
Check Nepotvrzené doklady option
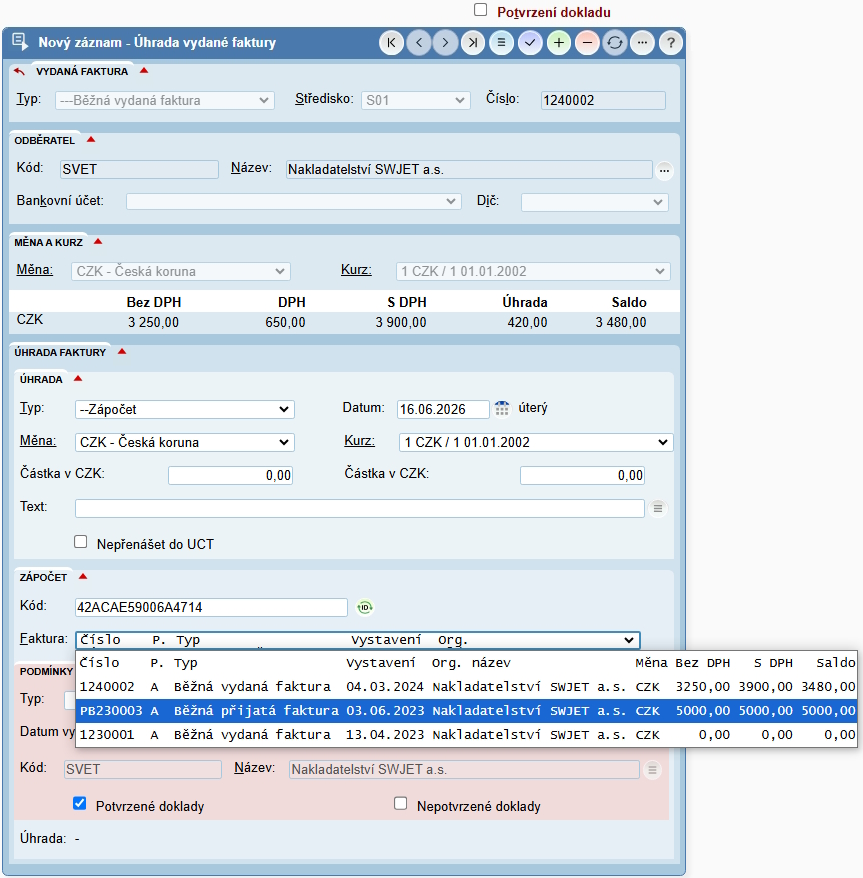(400, 804)
